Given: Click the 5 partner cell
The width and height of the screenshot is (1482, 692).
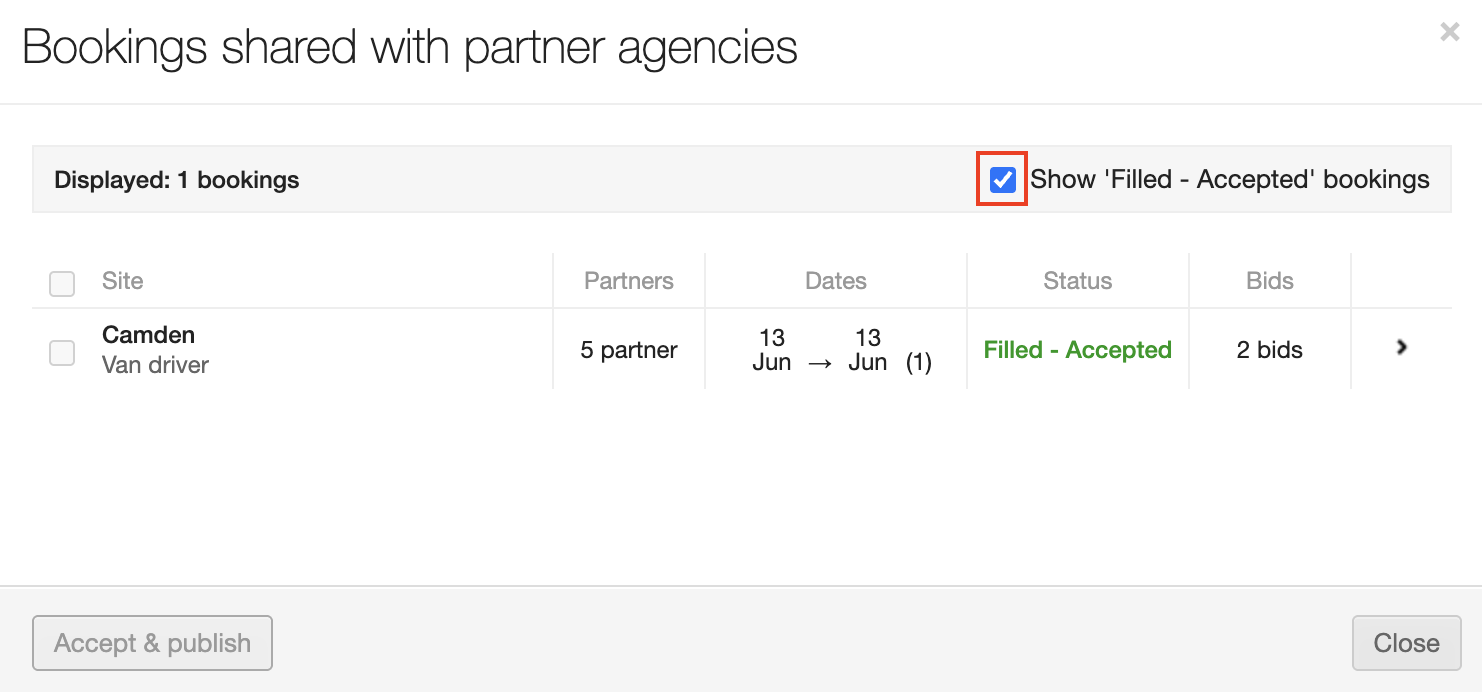Looking at the screenshot, I should (x=629, y=350).
